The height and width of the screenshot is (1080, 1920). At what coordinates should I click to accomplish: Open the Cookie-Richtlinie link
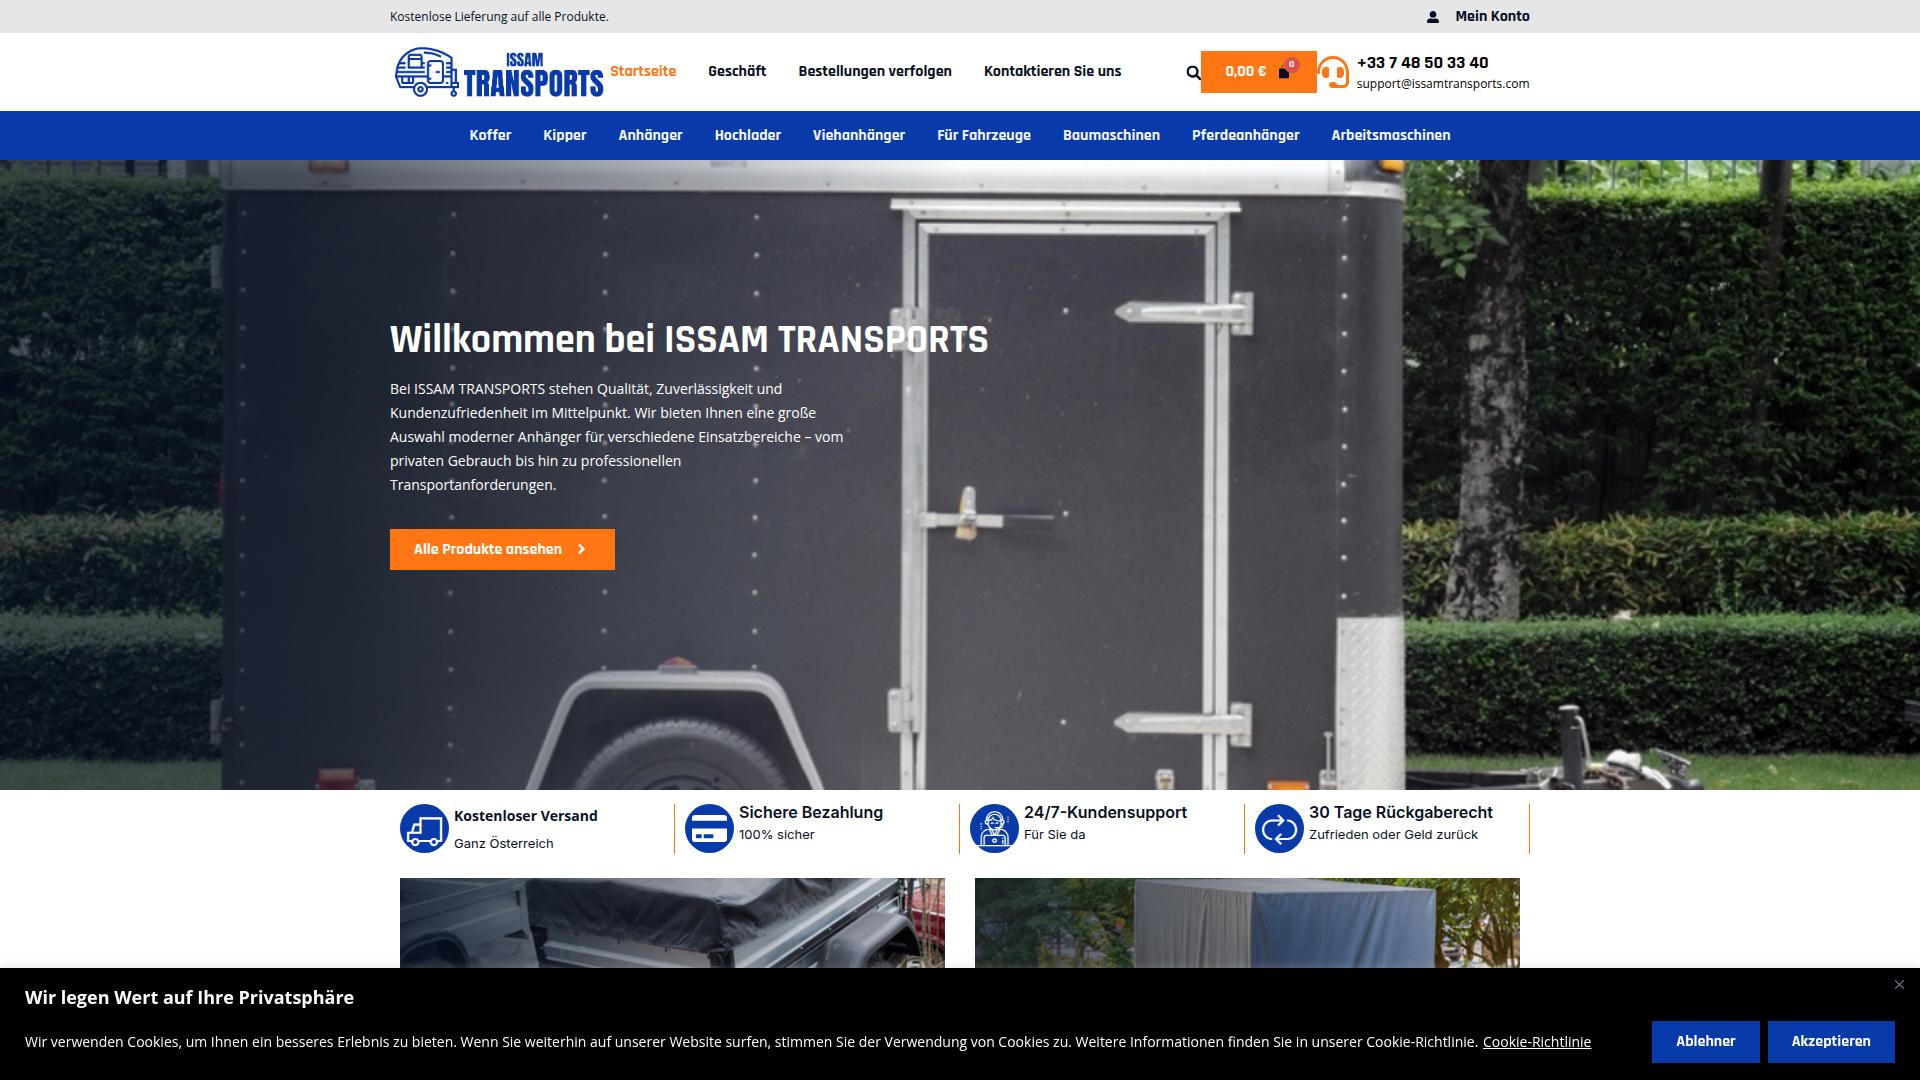pyautogui.click(x=1537, y=1041)
